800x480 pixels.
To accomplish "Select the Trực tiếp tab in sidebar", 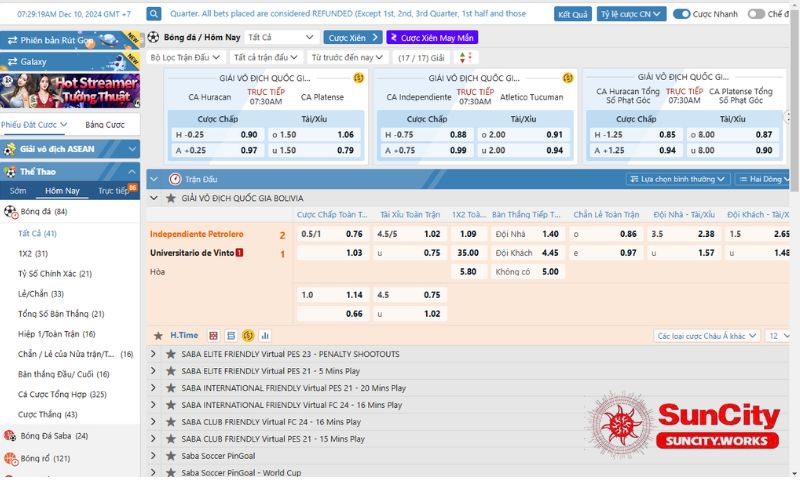I will coord(113,190).
